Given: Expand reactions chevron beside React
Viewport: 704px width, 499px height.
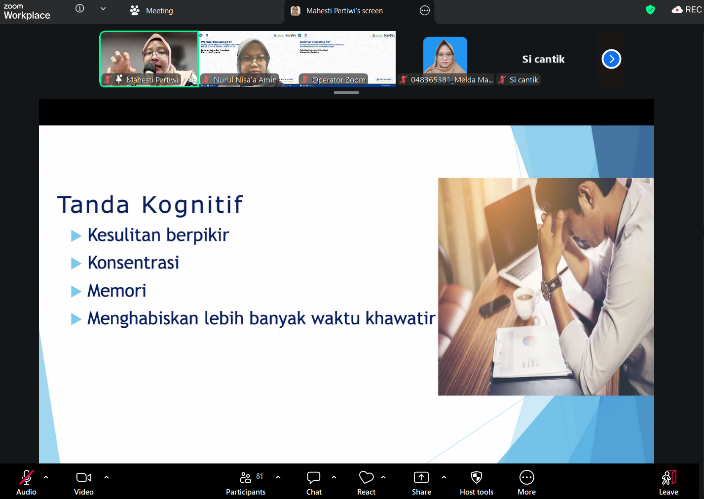Looking at the screenshot, I should 383,477.
